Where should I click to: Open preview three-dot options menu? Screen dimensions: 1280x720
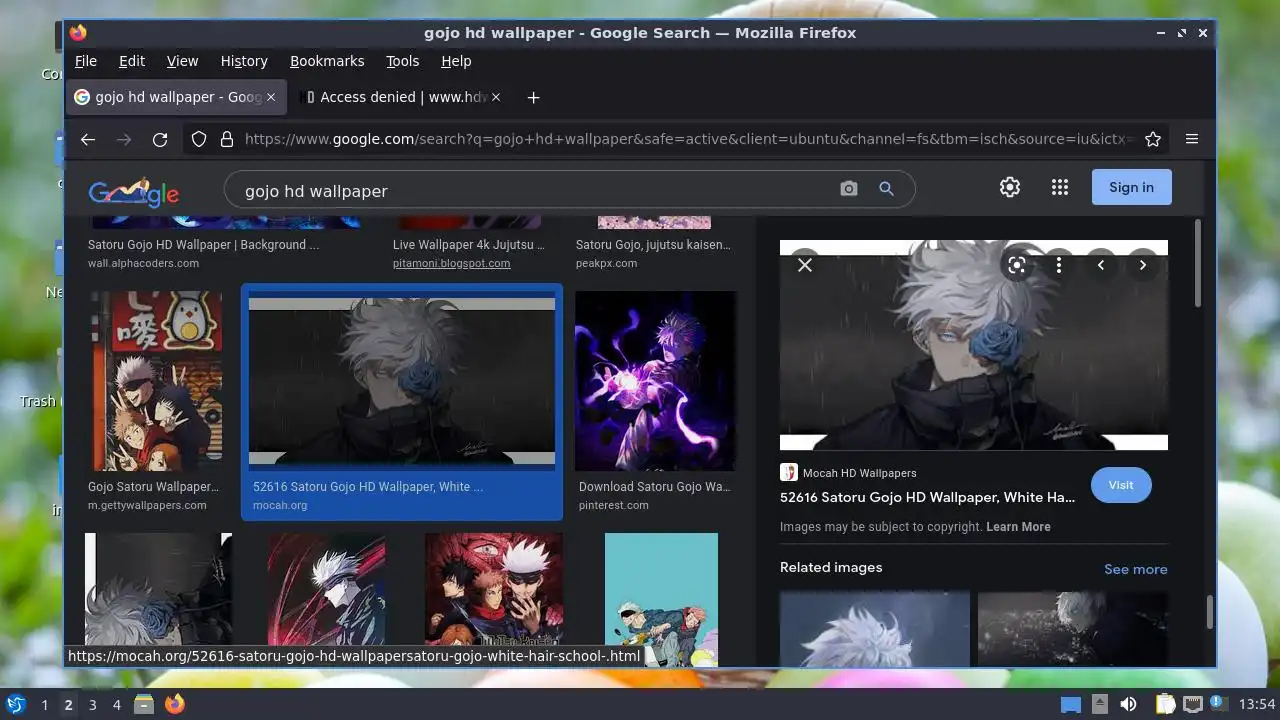coord(1059,265)
